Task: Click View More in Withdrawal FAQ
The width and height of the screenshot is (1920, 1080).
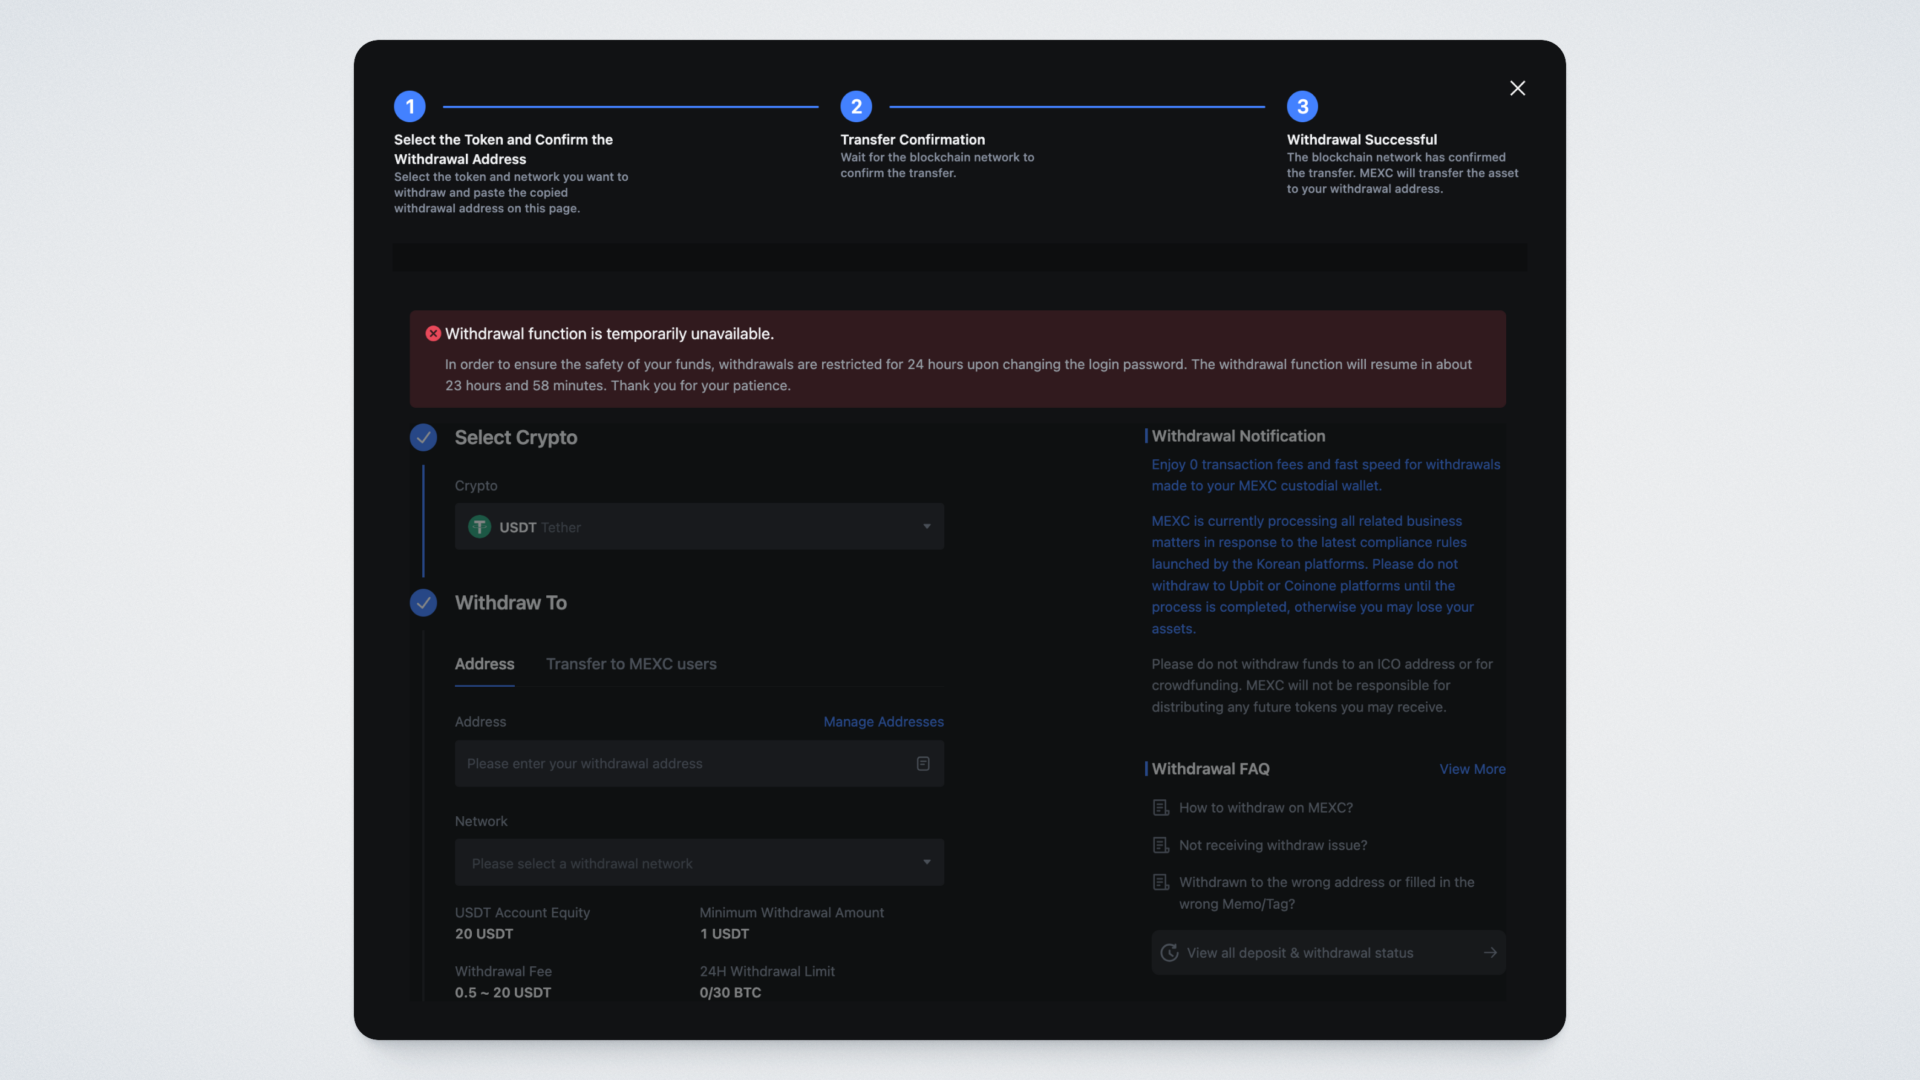Action: tap(1472, 769)
